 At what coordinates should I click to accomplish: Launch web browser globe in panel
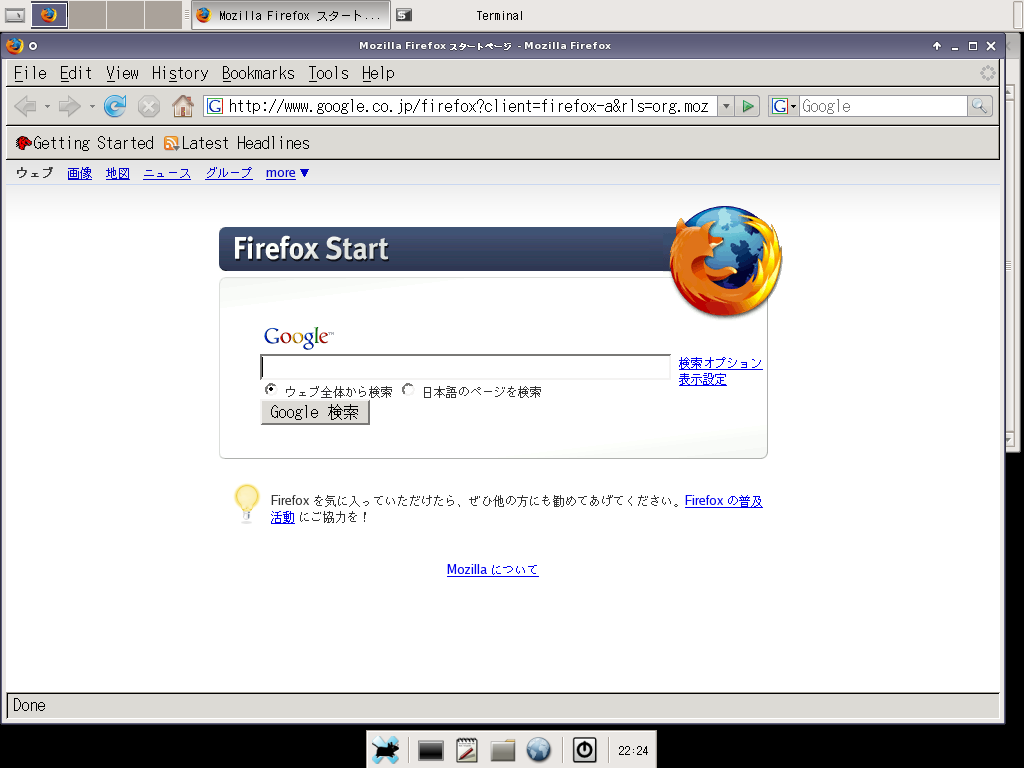pos(539,750)
